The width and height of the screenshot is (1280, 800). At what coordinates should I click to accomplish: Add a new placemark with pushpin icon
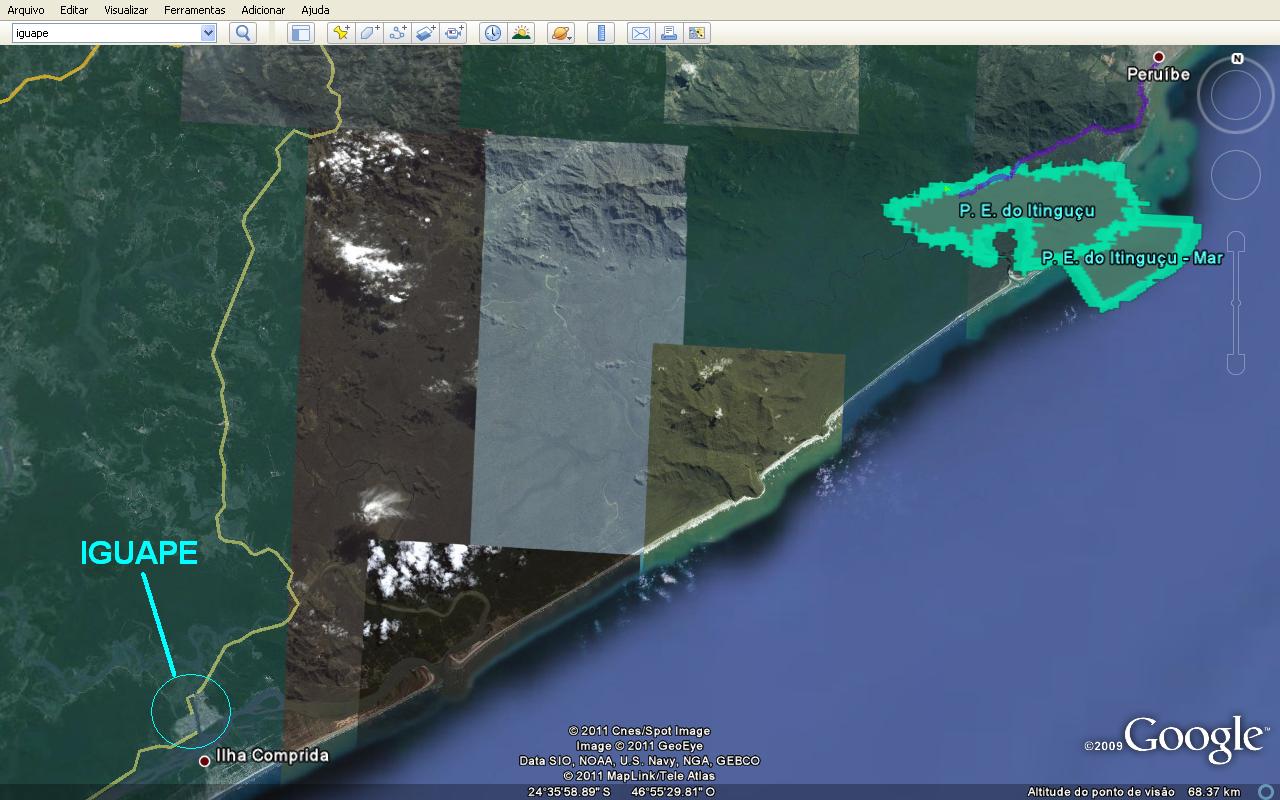pos(341,33)
